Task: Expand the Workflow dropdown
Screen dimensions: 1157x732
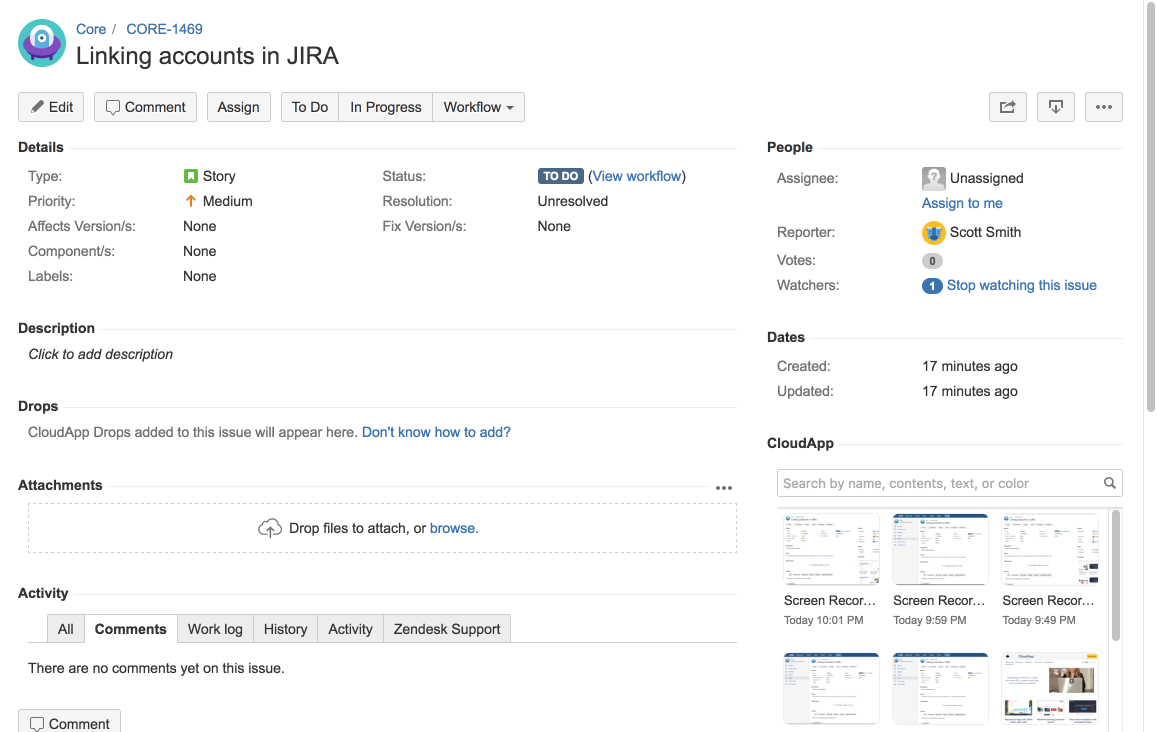Action: coord(479,107)
